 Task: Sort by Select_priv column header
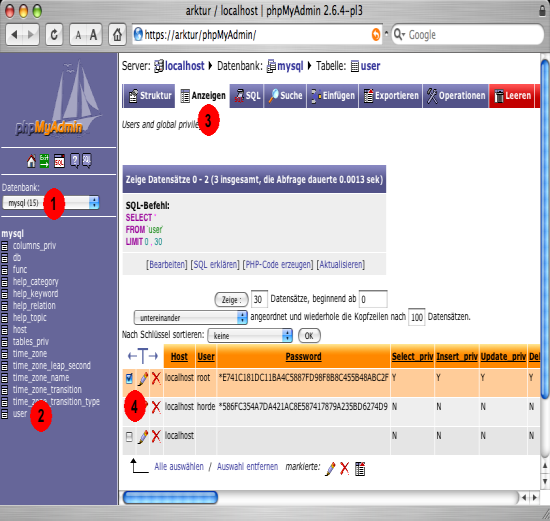pos(412,356)
